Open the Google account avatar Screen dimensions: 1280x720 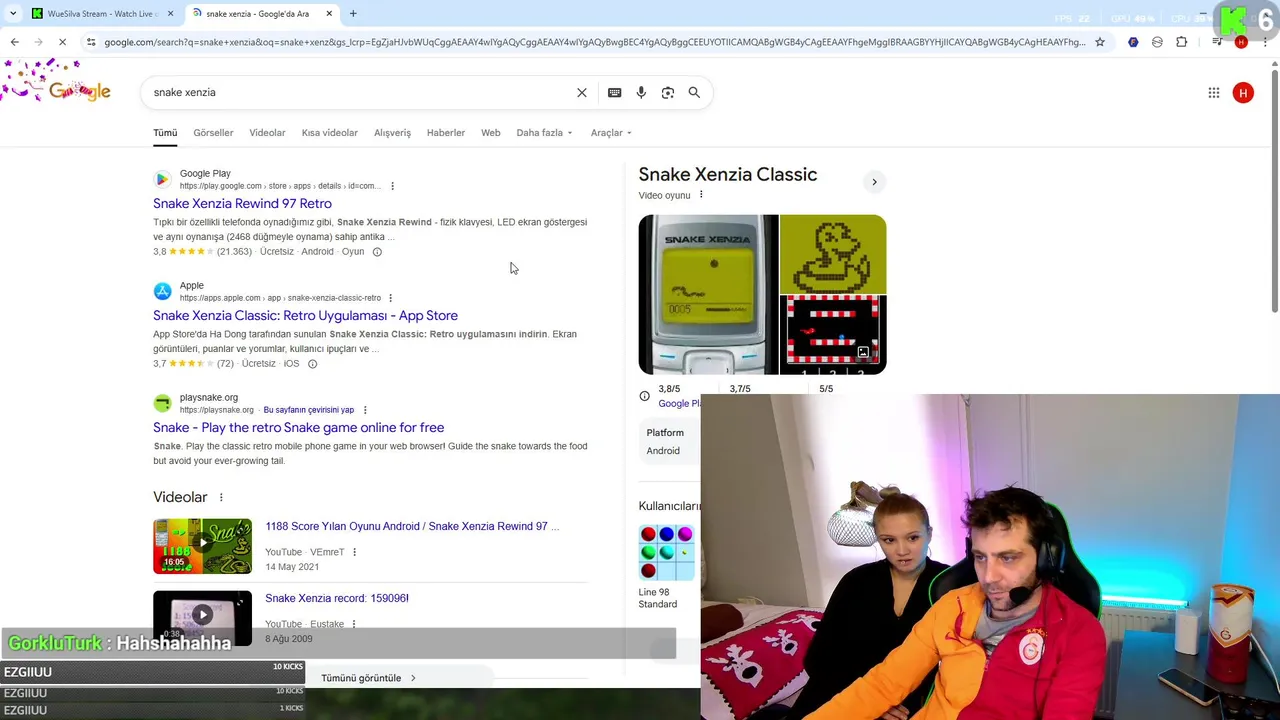pos(1243,92)
